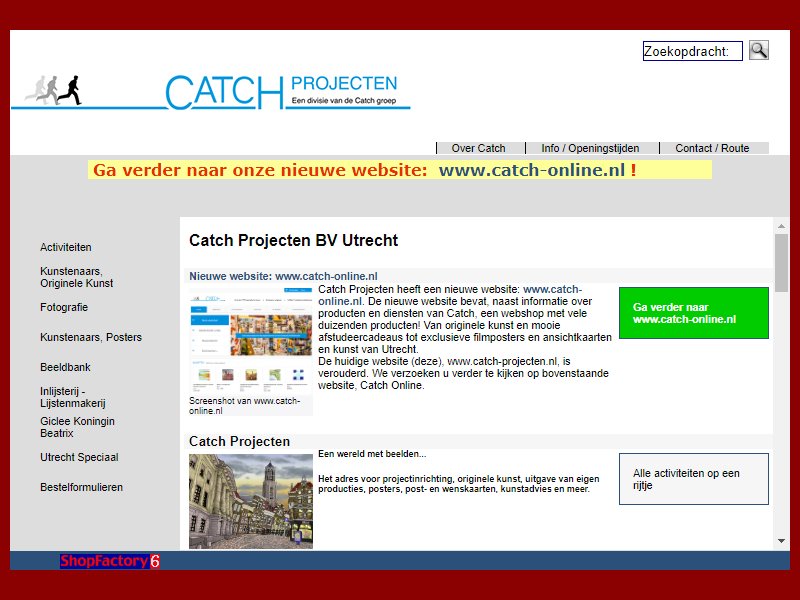800x600 pixels.
Task: Click the text Een wereld met beelden...
Action: (x=372, y=454)
